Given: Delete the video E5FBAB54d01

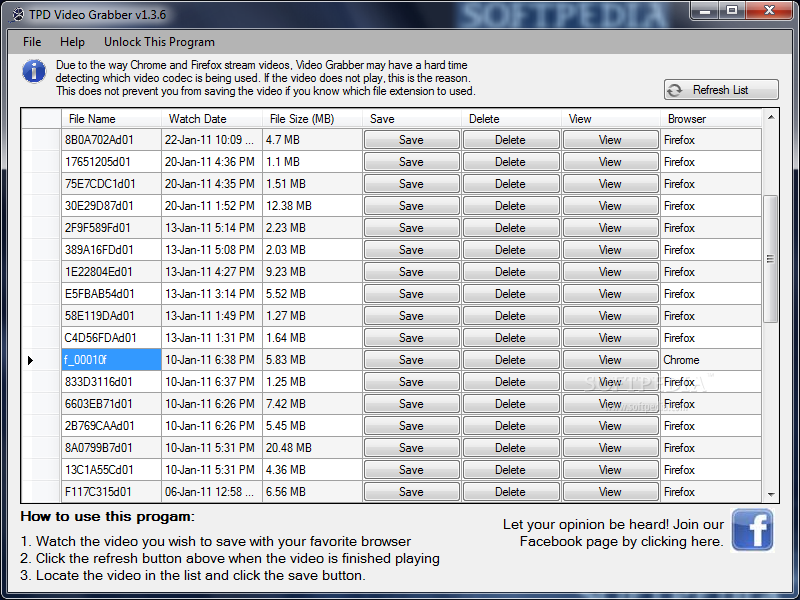Looking at the screenshot, I should click(510, 293).
